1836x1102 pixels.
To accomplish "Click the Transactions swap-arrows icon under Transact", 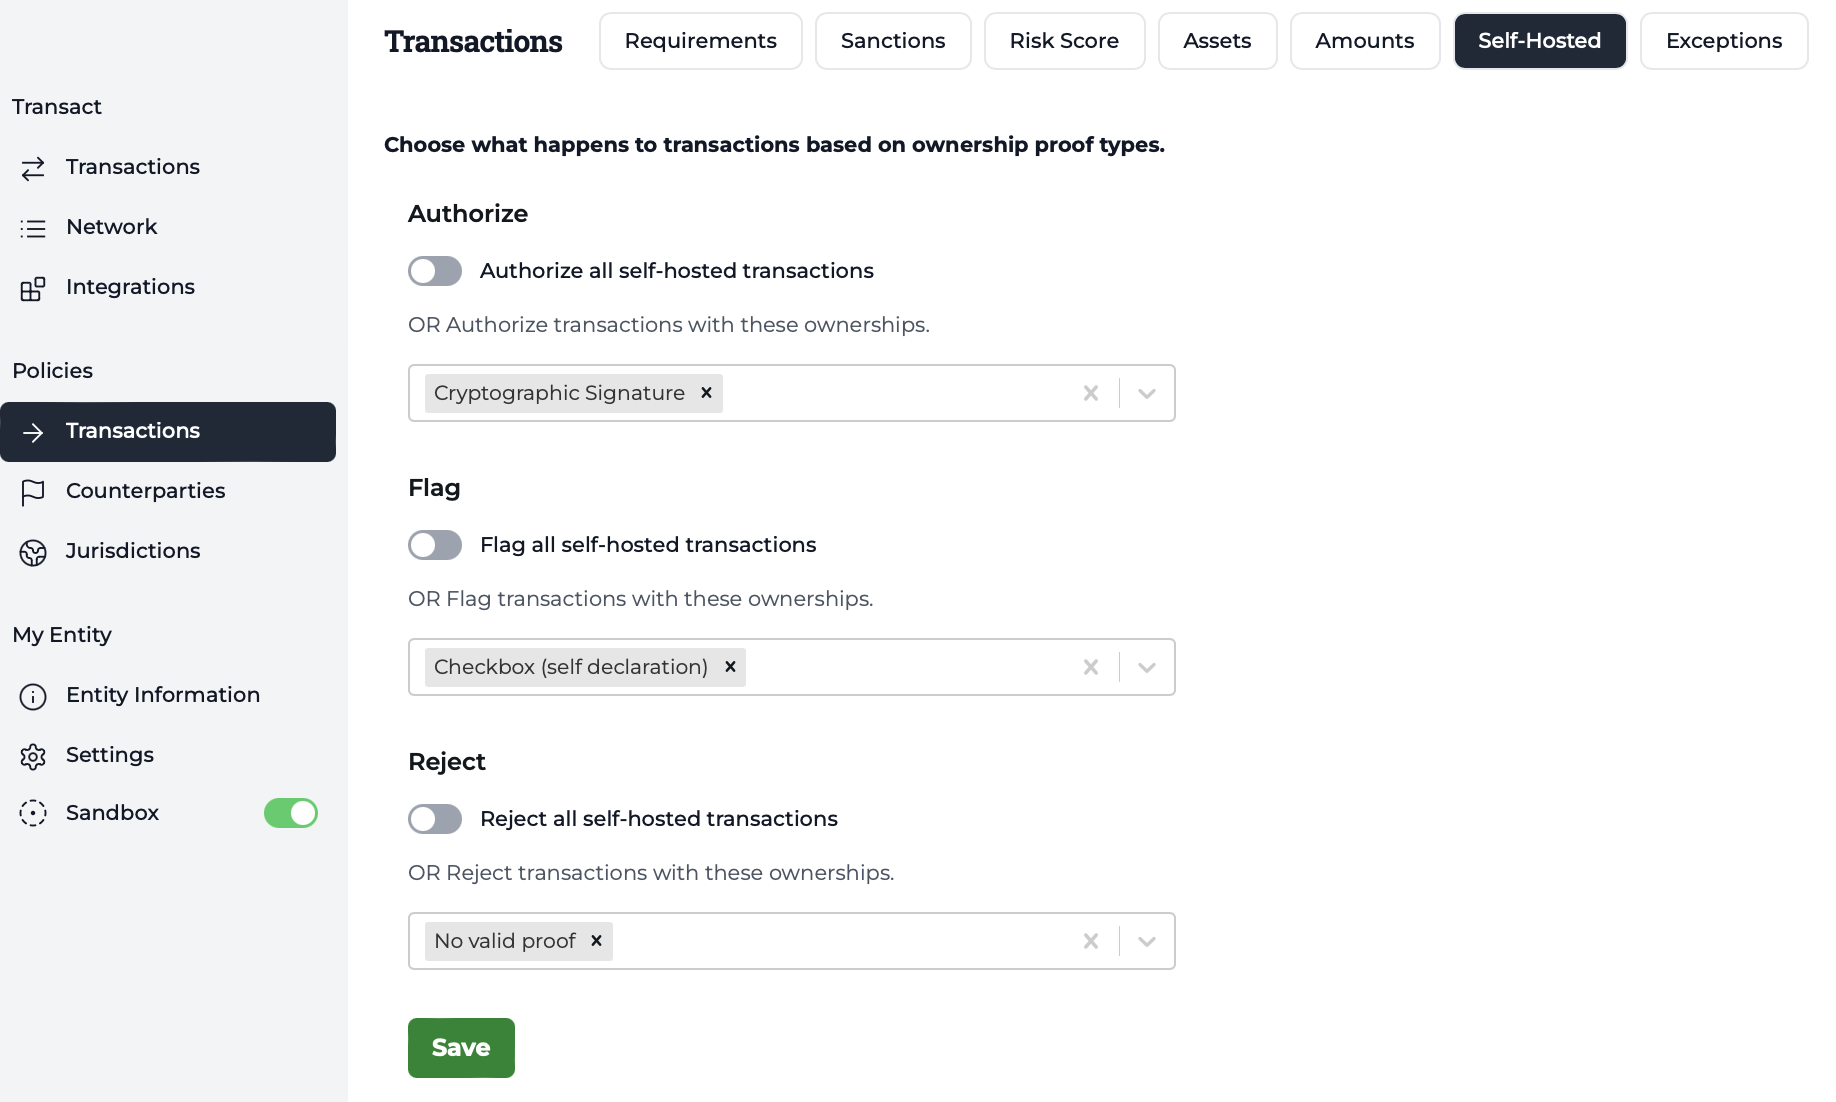I will [33, 168].
